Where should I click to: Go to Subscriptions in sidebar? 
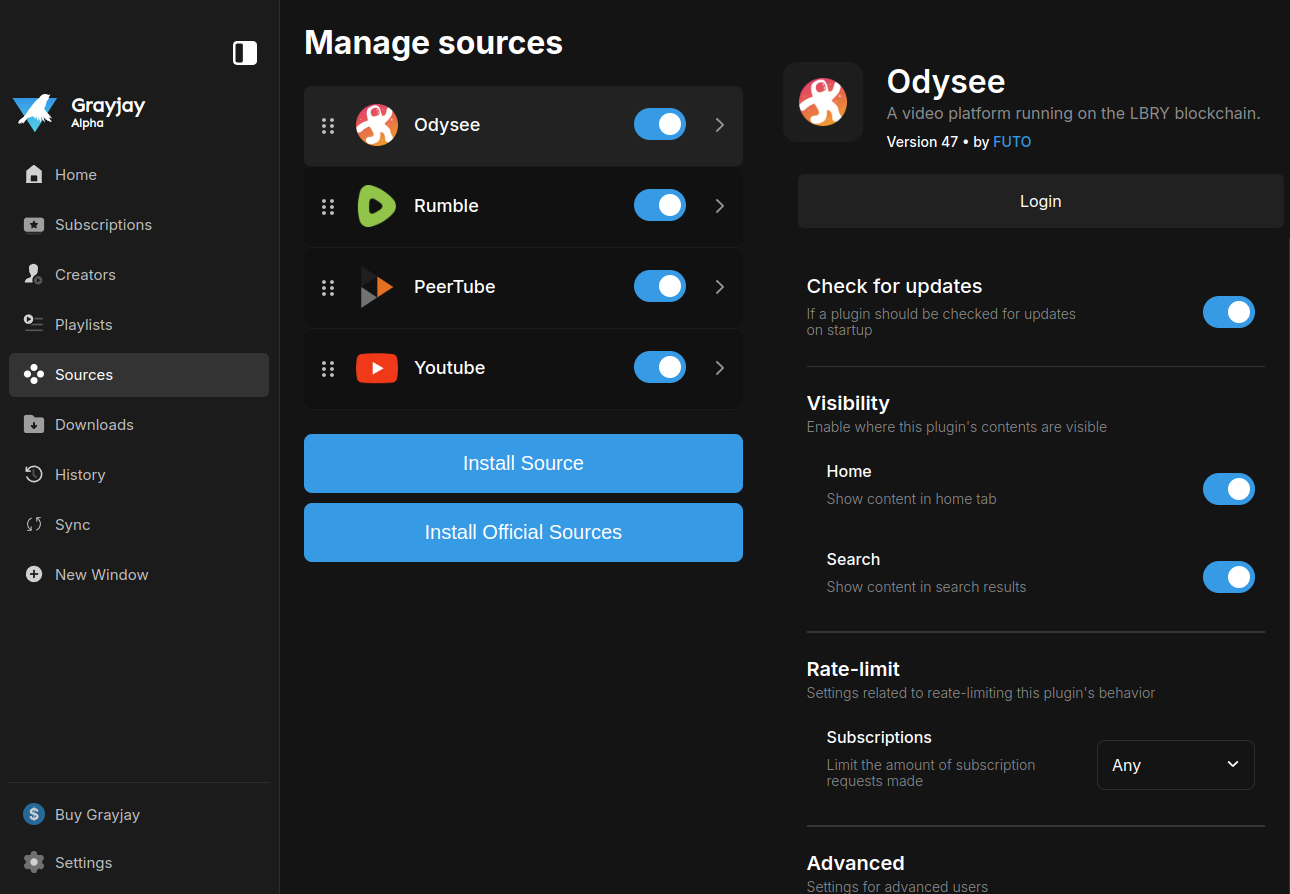click(x=139, y=224)
